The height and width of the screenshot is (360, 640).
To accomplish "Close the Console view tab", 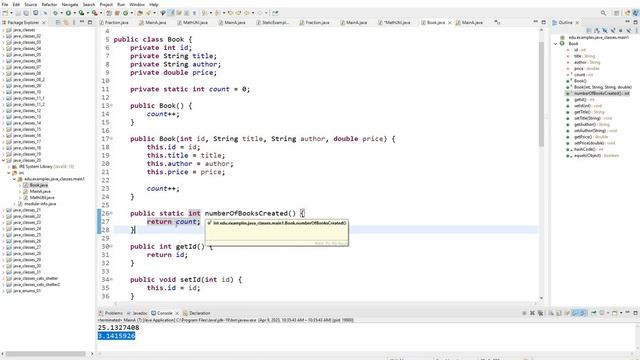I will [x=177, y=313].
